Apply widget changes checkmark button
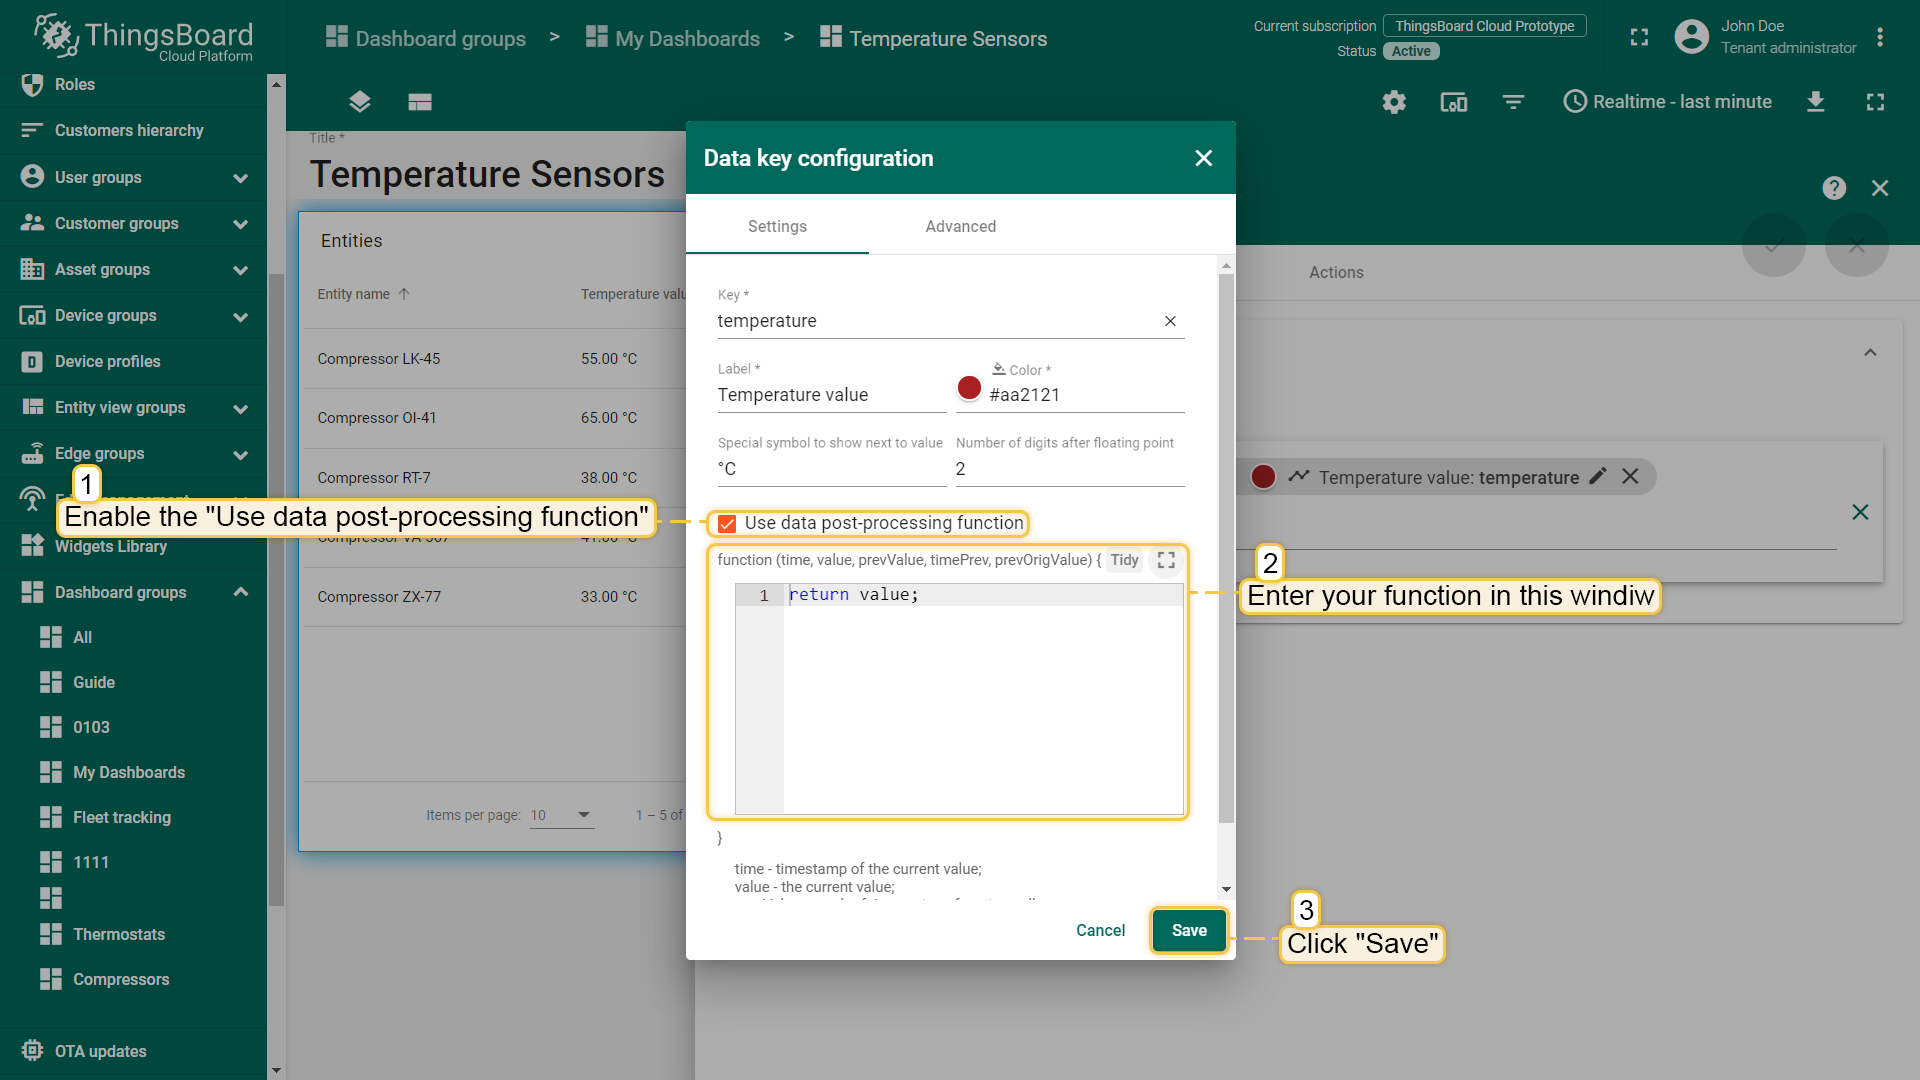This screenshot has width=1920, height=1080. 1773,245
